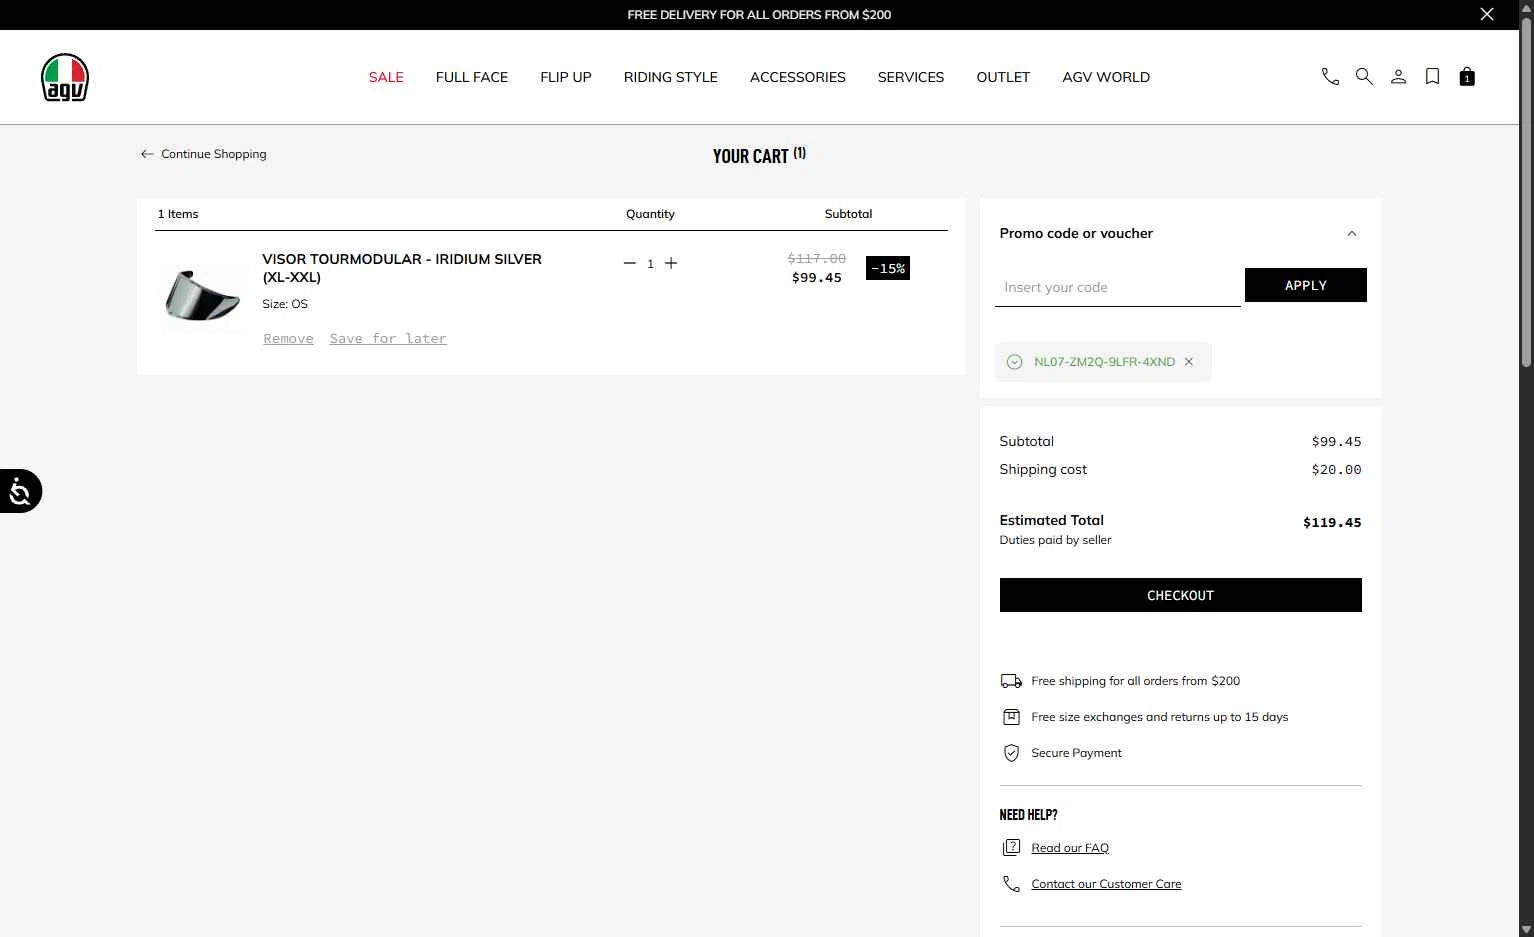Open the shopping bag icon
The image size is (1534, 937).
(x=1467, y=77)
